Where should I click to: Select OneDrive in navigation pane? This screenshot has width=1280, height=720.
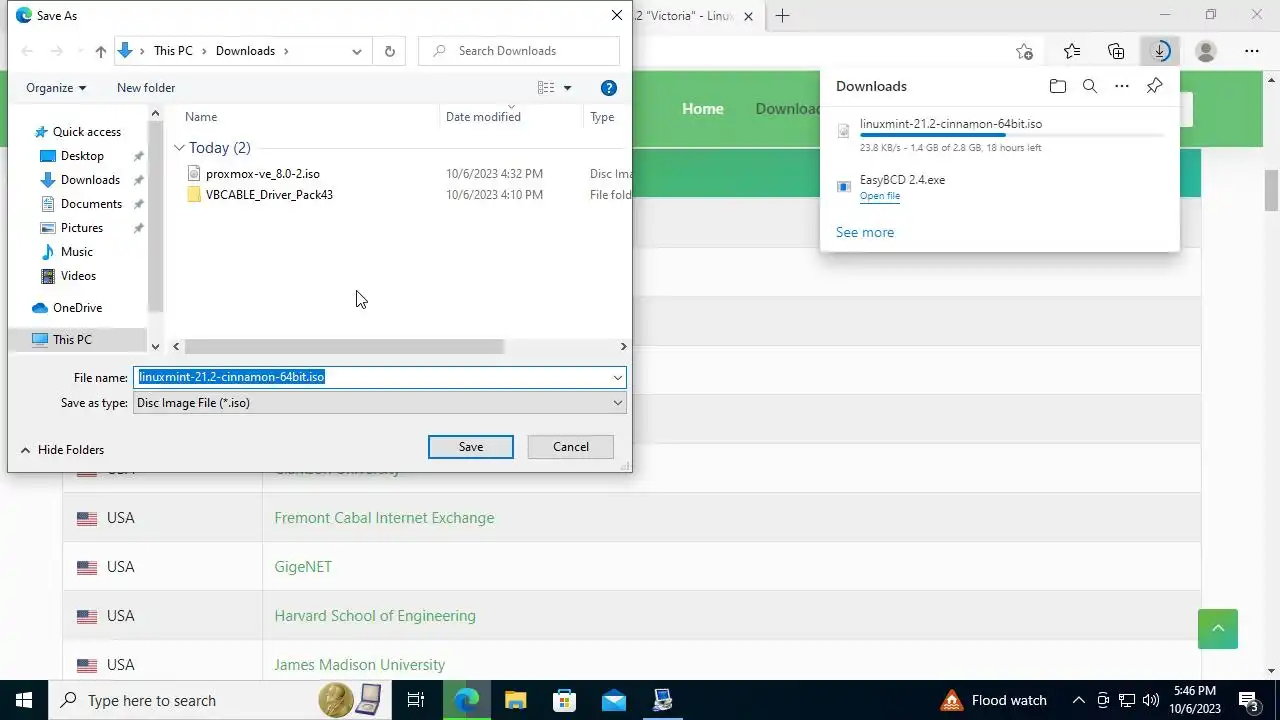click(77, 308)
